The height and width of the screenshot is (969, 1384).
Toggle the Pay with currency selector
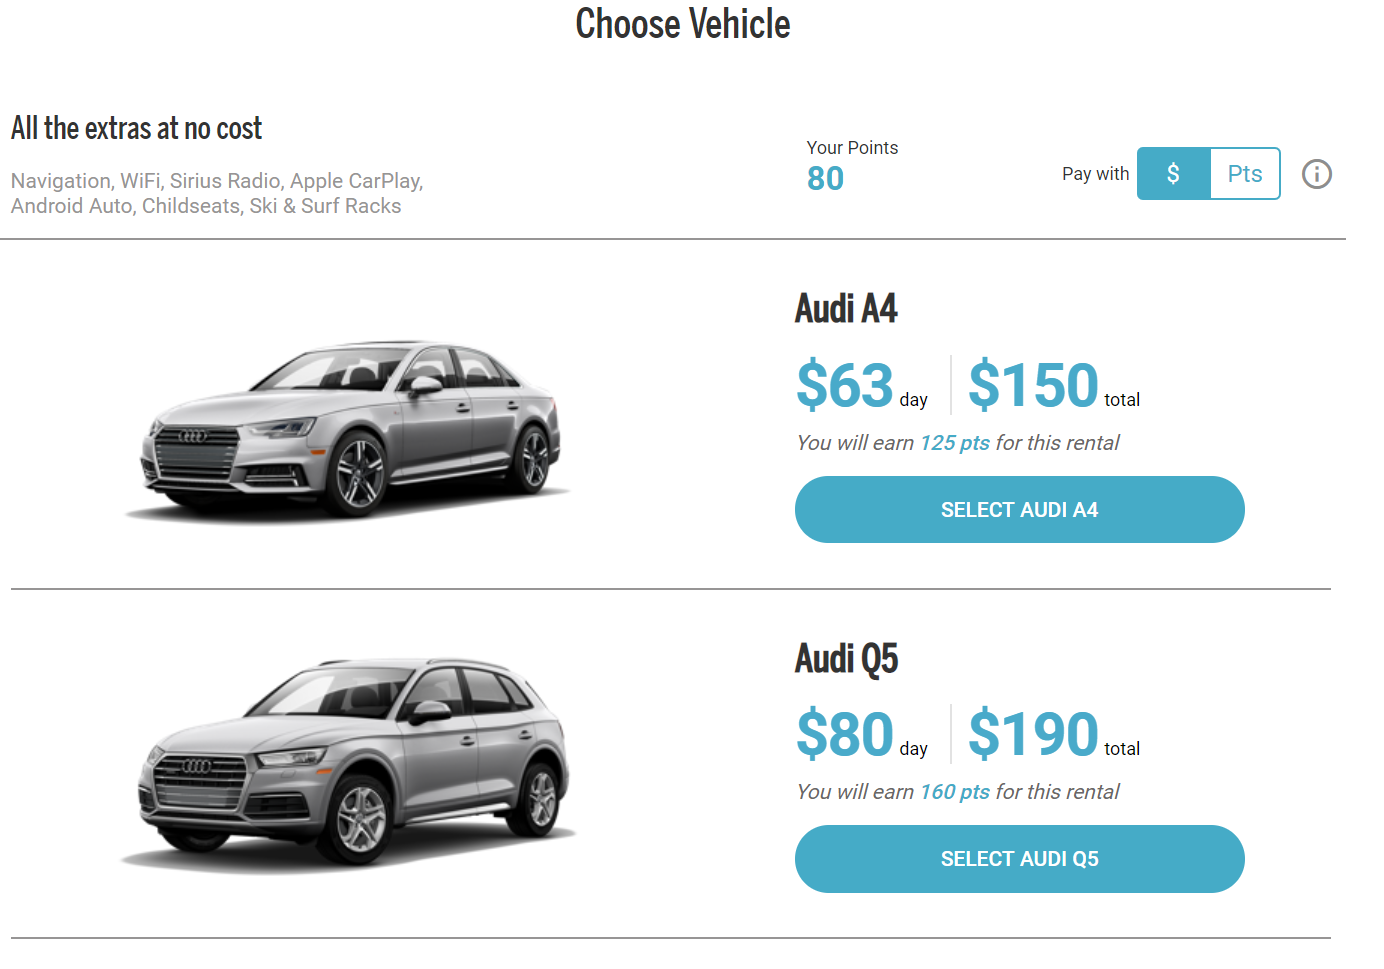1208,173
